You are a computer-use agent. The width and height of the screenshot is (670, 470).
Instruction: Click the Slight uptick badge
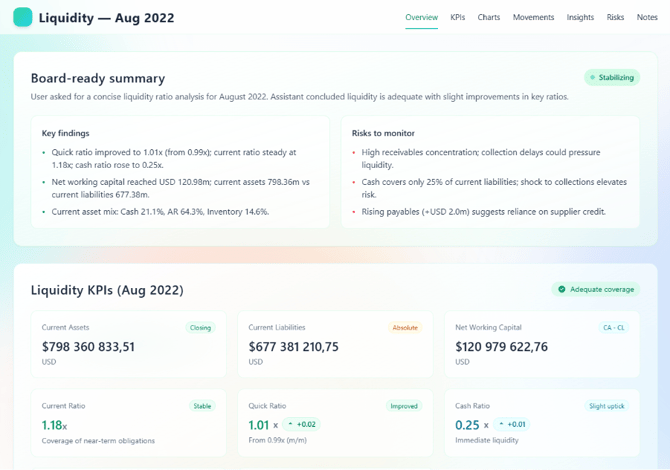pyautogui.click(x=608, y=406)
